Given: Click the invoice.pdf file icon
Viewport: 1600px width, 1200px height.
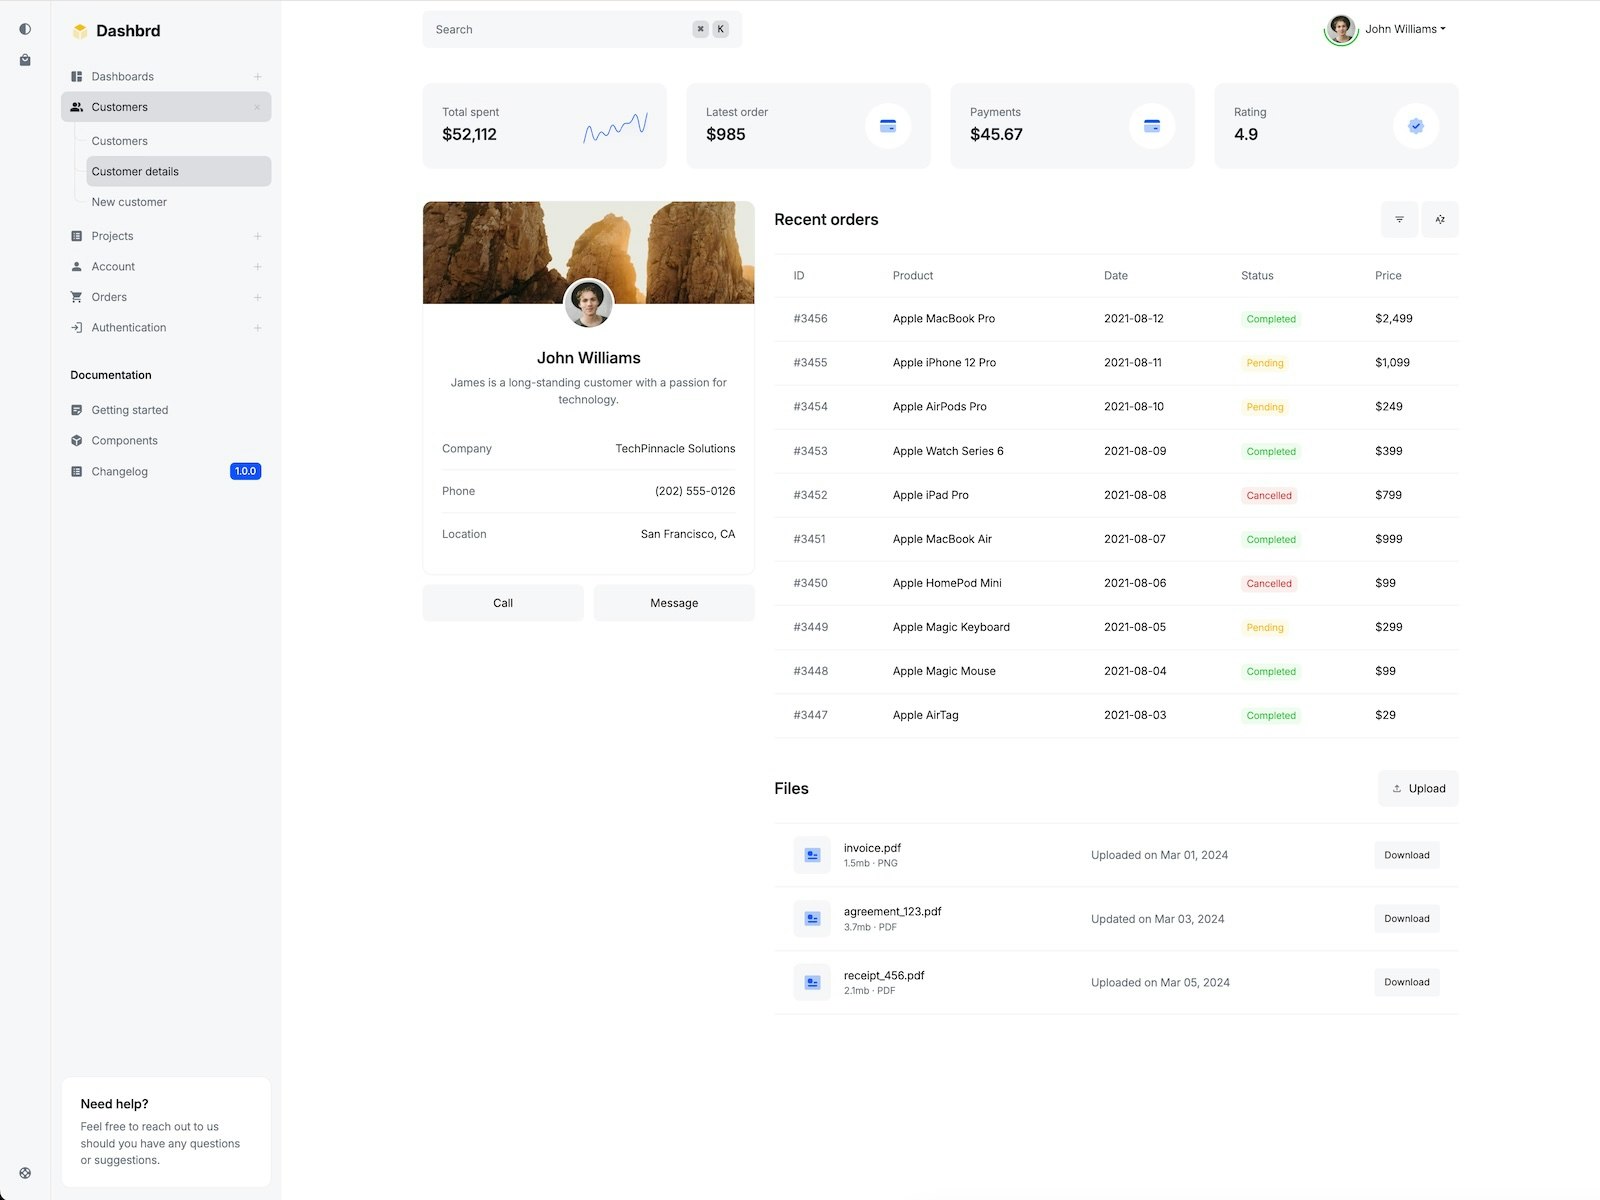Looking at the screenshot, I should [812, 855].
